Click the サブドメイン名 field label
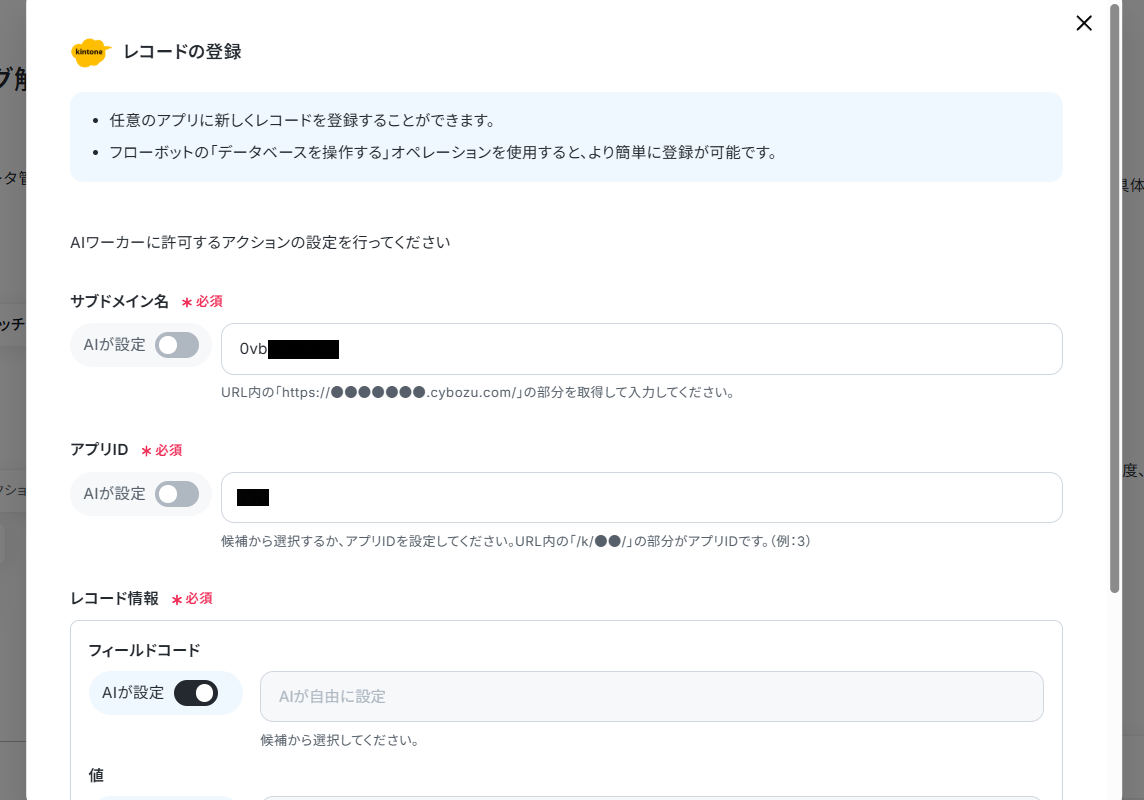Image resolution: width=1144 pixels, height=800 pixels. point(120,301)
